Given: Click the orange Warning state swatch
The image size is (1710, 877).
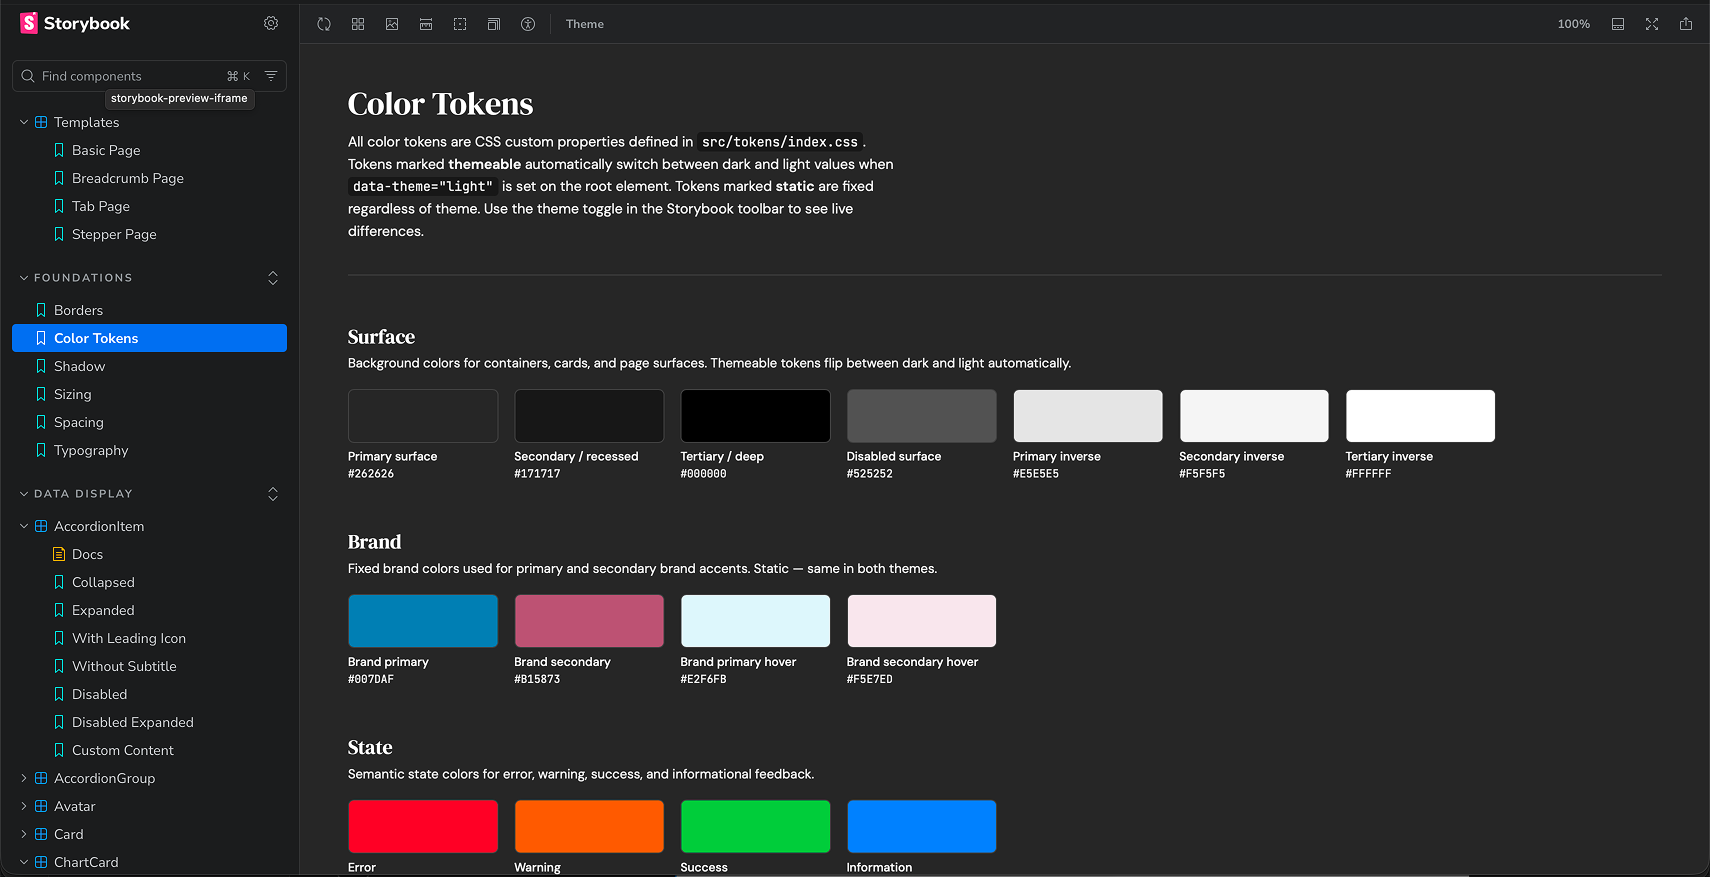Looking at the screenshot, I should [589, 826].
